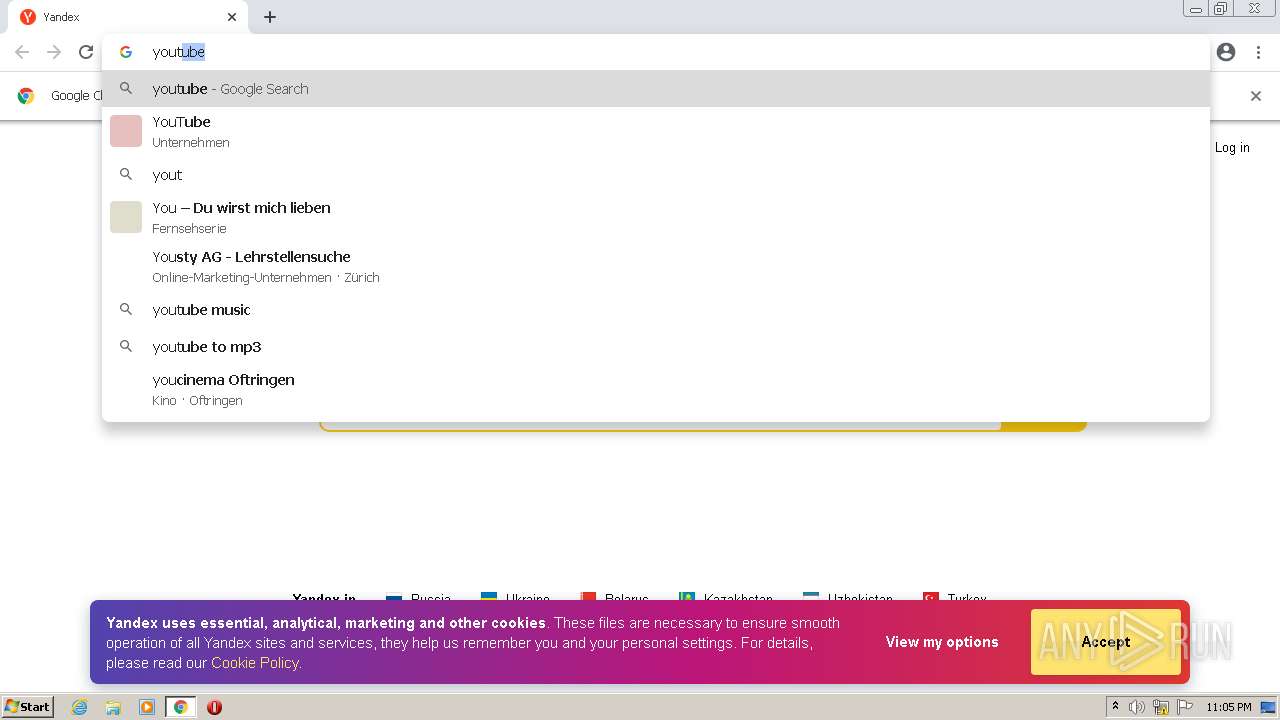Click magnifier icon beside 'youtube music'
Viewport: 1280px width, 720px height.
tap(126, 310)
